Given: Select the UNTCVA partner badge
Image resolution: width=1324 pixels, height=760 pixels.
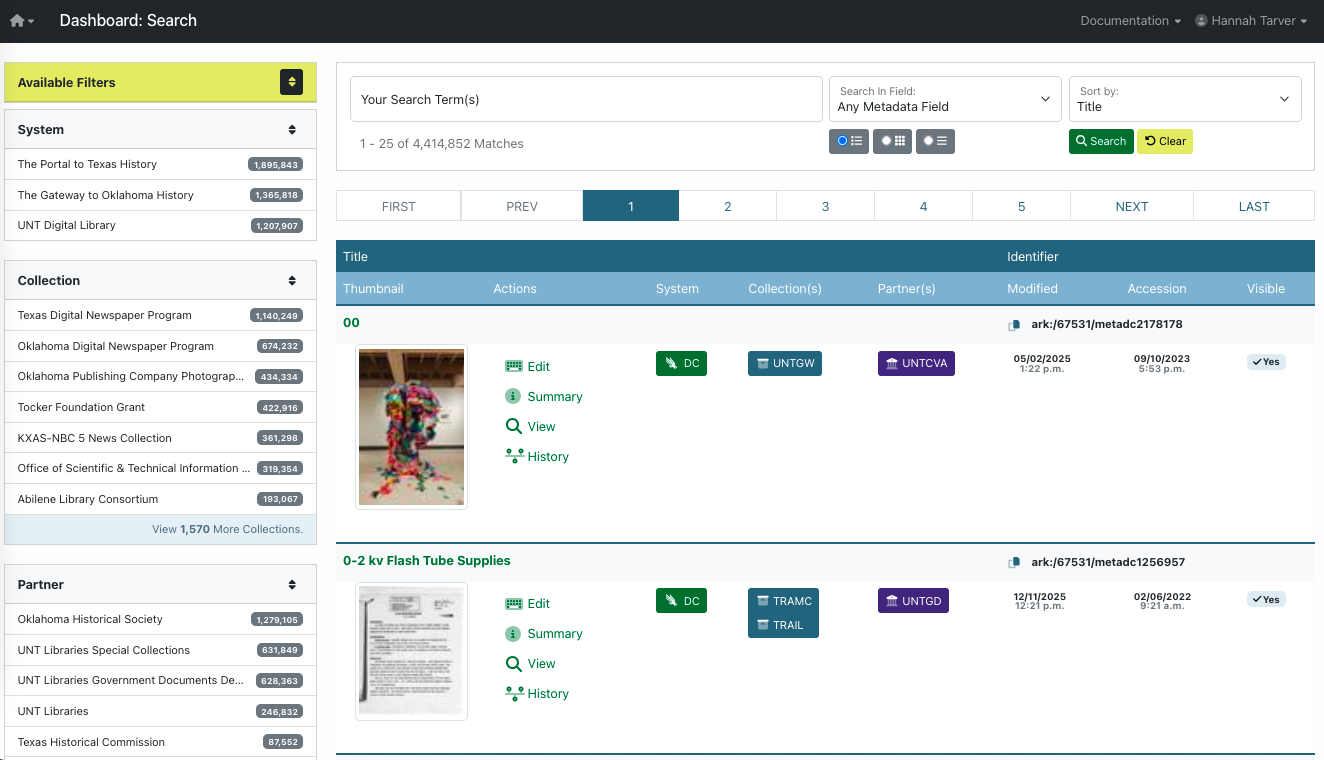Looking at the screenshot, I should click(916, 363).
